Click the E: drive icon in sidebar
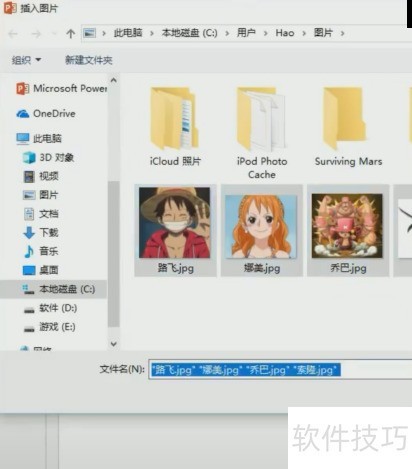412x469 pixels. (x=29, y=329)
